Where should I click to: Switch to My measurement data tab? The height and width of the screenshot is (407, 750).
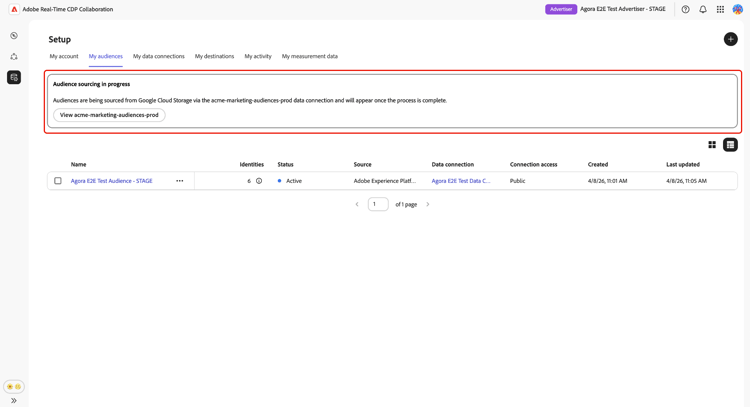coord(309,56)
